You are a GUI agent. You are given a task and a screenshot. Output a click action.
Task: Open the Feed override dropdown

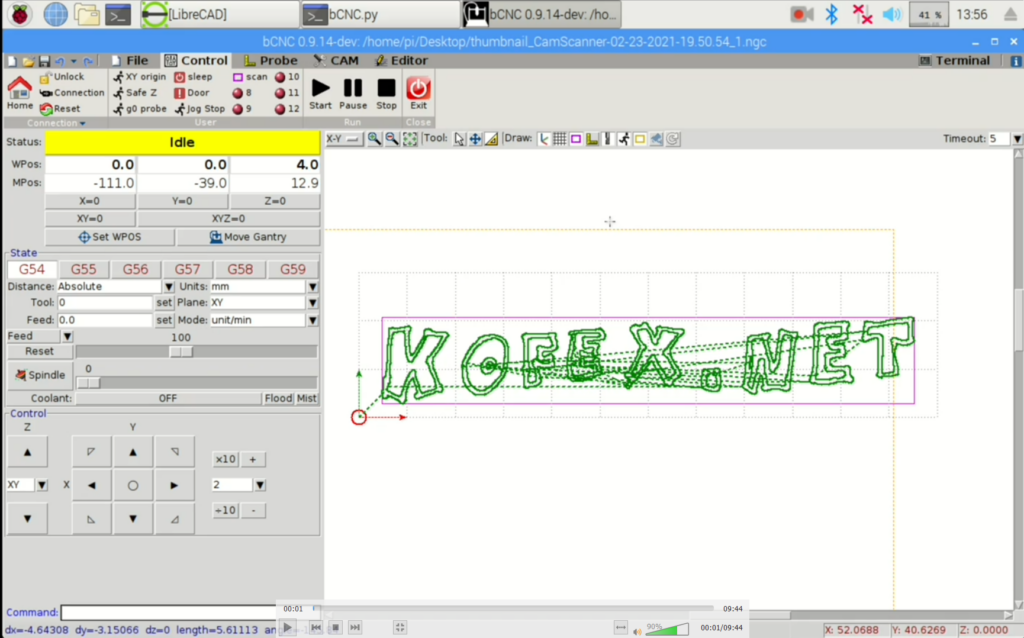click(x=67, y=336)
